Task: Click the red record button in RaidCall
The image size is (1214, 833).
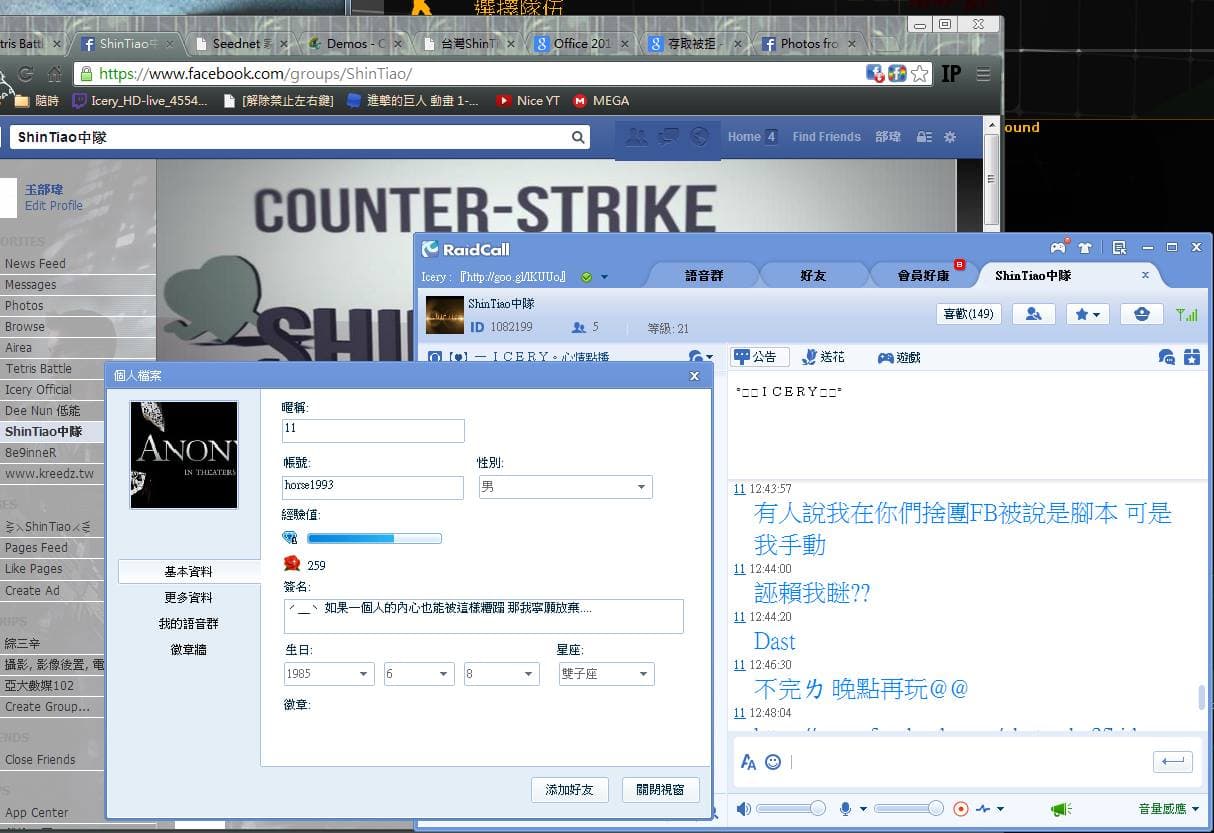Action: pyautogui.click(x=961, y=808)
